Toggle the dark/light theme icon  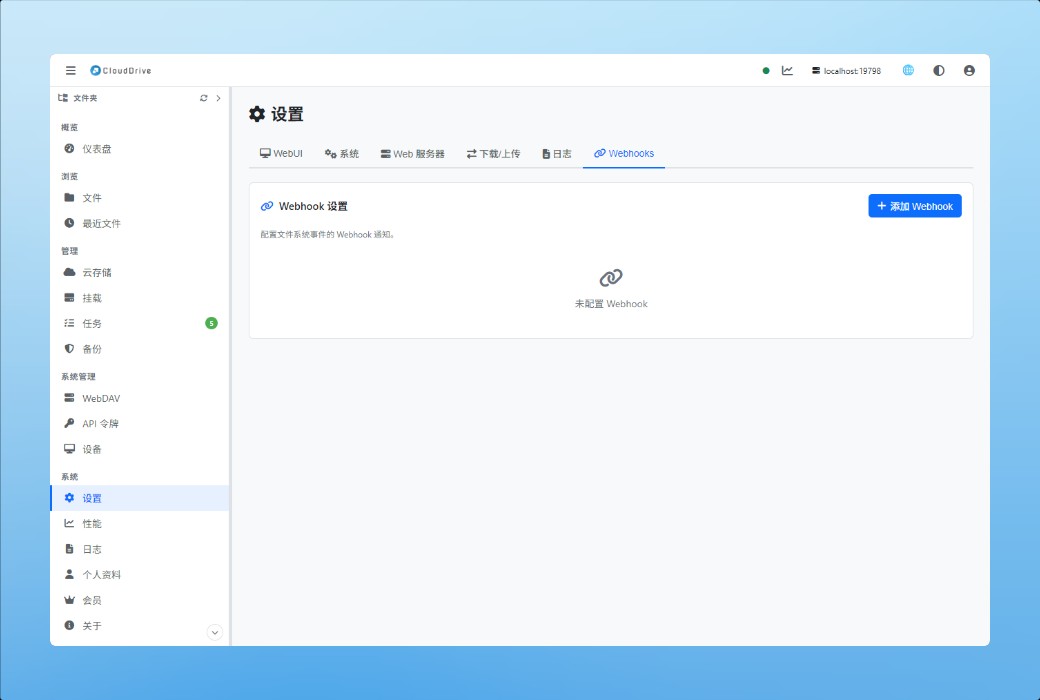pos(939,70)
